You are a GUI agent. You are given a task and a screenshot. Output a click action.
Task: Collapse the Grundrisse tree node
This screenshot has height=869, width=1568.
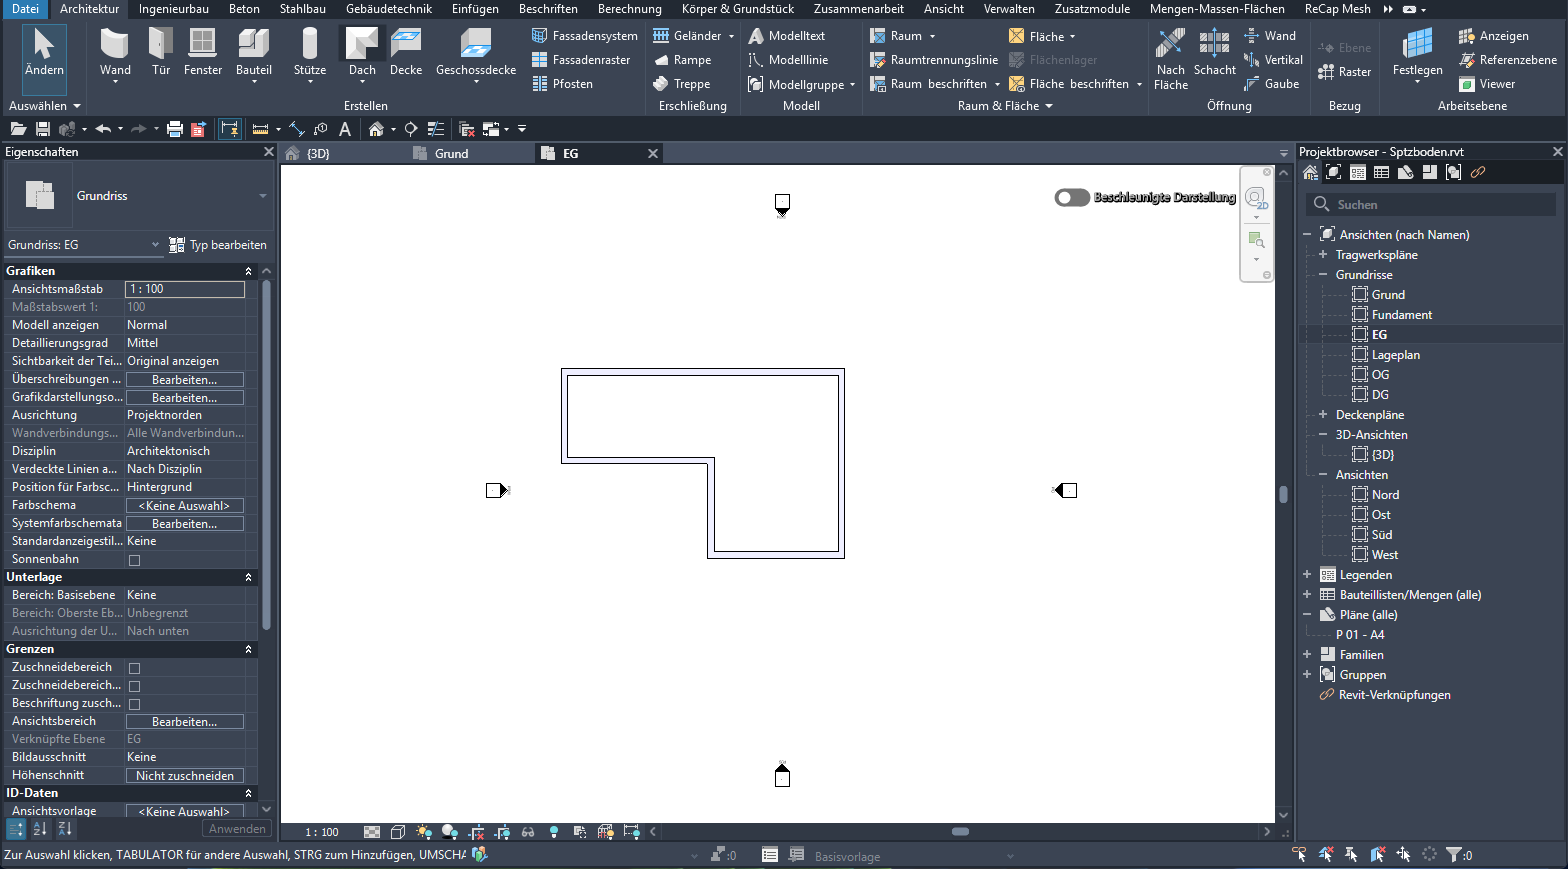coord(1323,275)
